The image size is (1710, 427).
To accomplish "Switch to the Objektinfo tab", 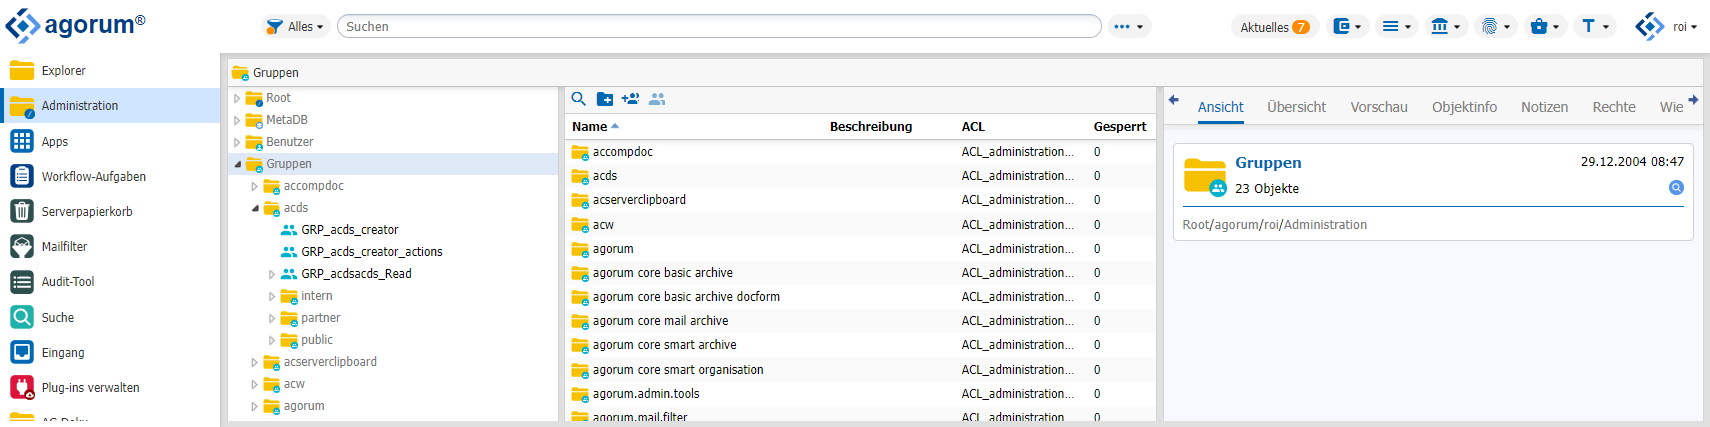I will pos(1464,107).
